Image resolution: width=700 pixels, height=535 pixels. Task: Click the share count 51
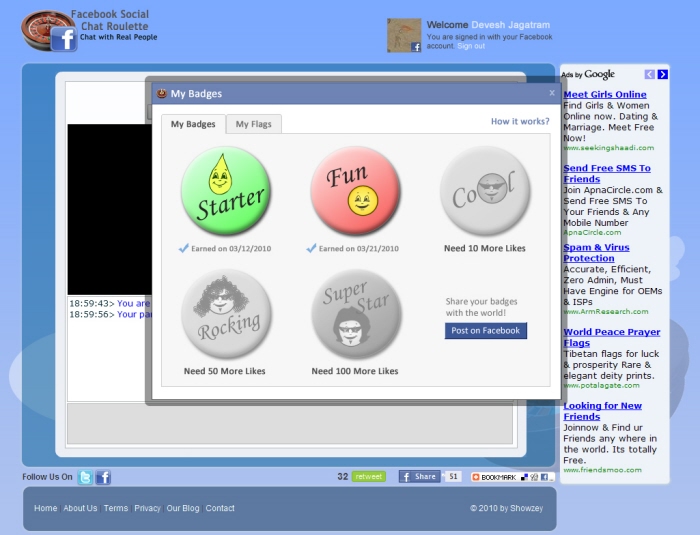[453, 476]
